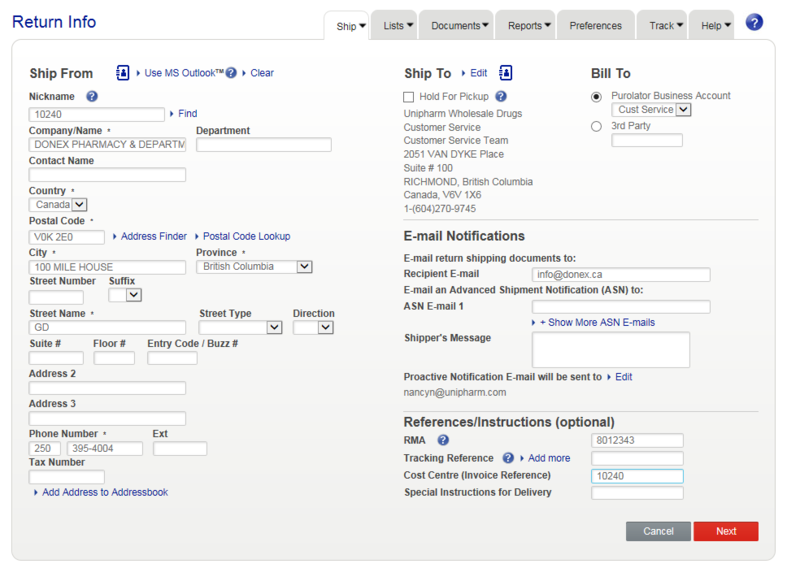Open the Documents tab menu
This screenshot has height=581, width=800.
pos(457,26)
